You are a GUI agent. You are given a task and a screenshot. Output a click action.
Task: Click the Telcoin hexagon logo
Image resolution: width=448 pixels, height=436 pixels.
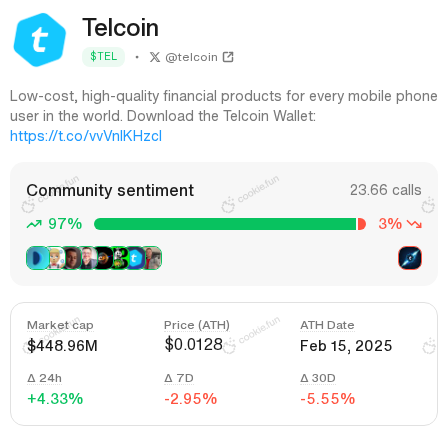pos(40,40)
